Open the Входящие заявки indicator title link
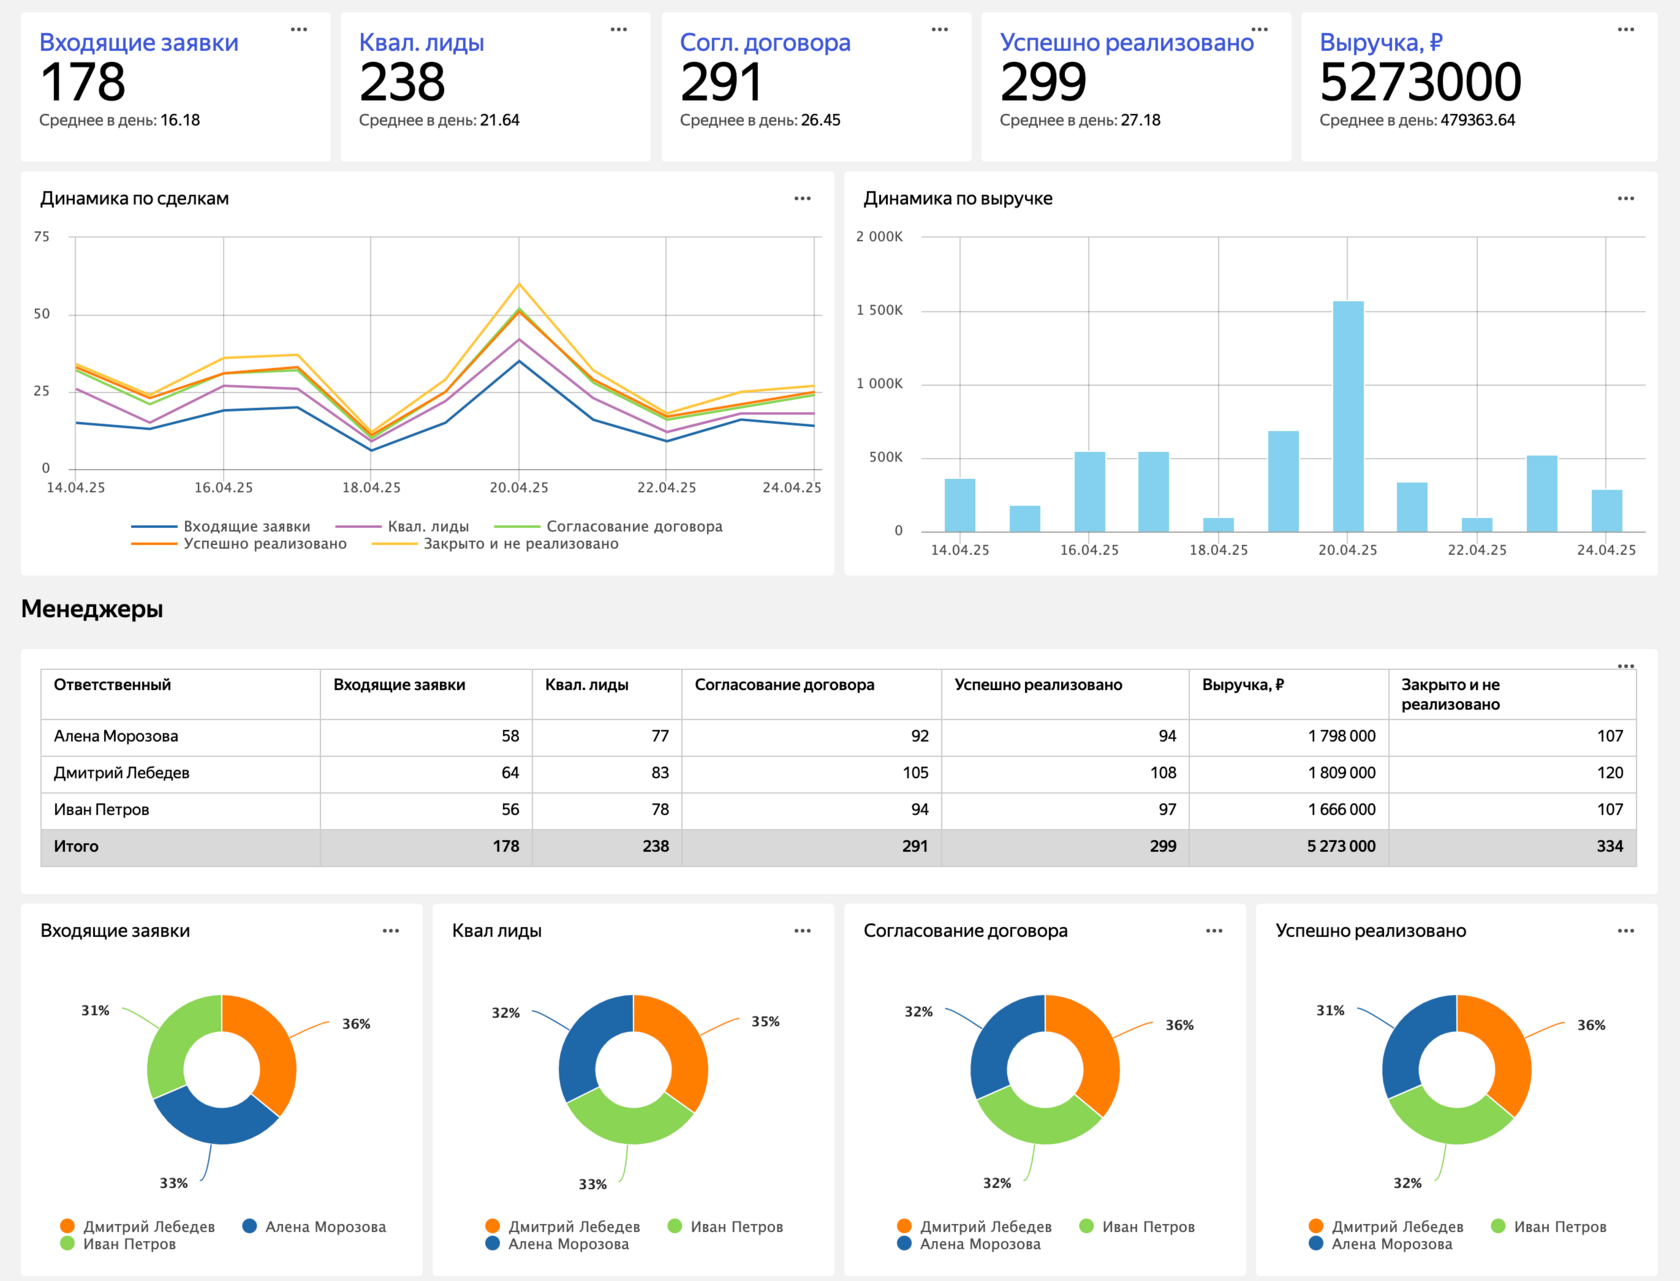 pos(139,43)
